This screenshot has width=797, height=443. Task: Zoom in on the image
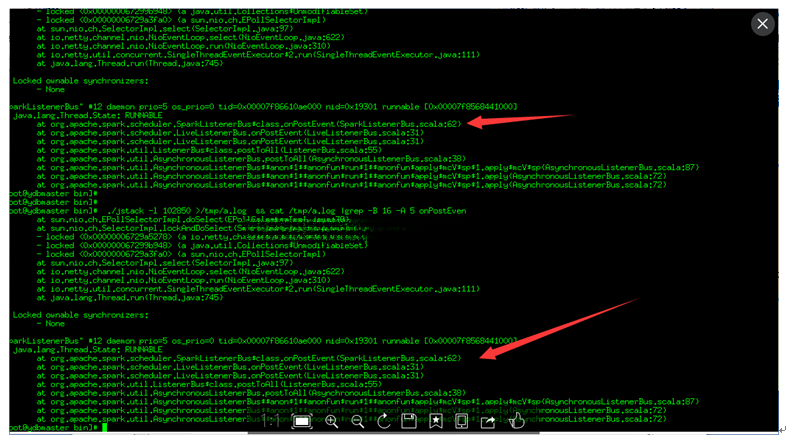coord(331,421)
